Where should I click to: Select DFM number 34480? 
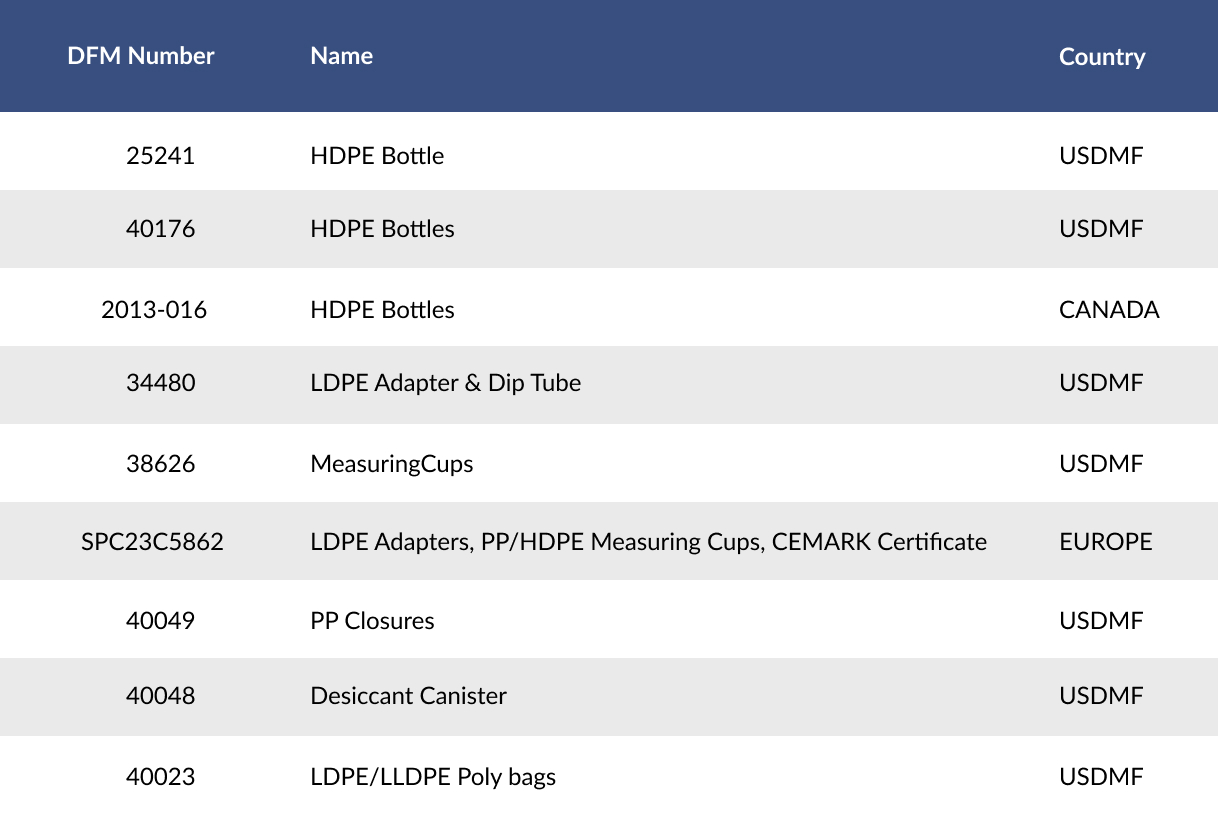[160, 383]
